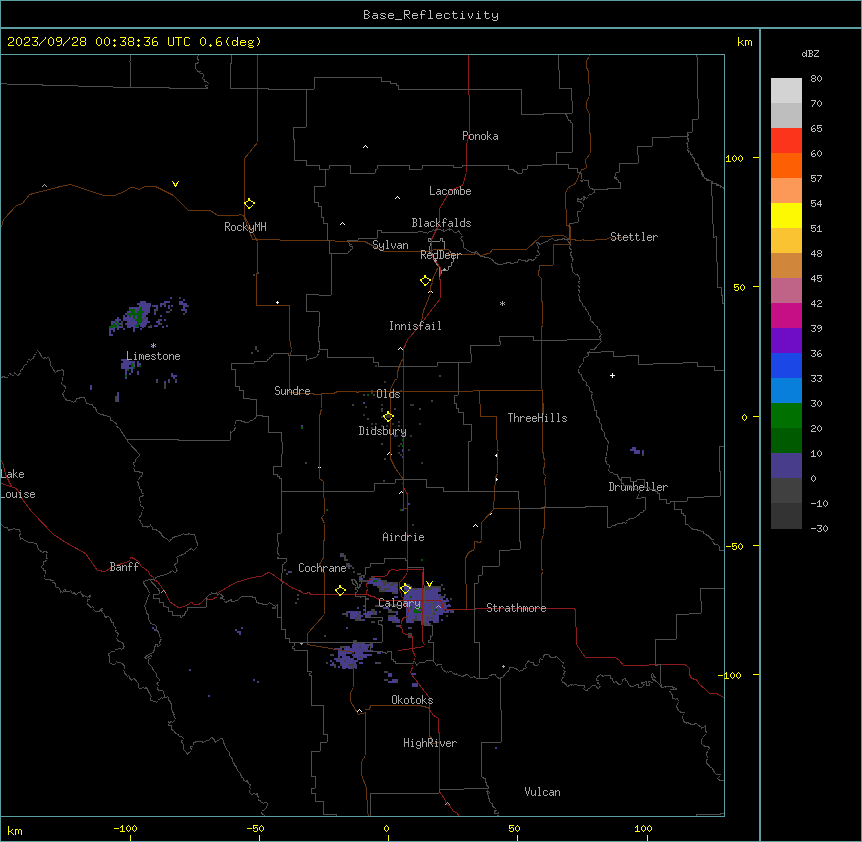Click the Banff label
This screenshot has width=862, height=842.
124,567
